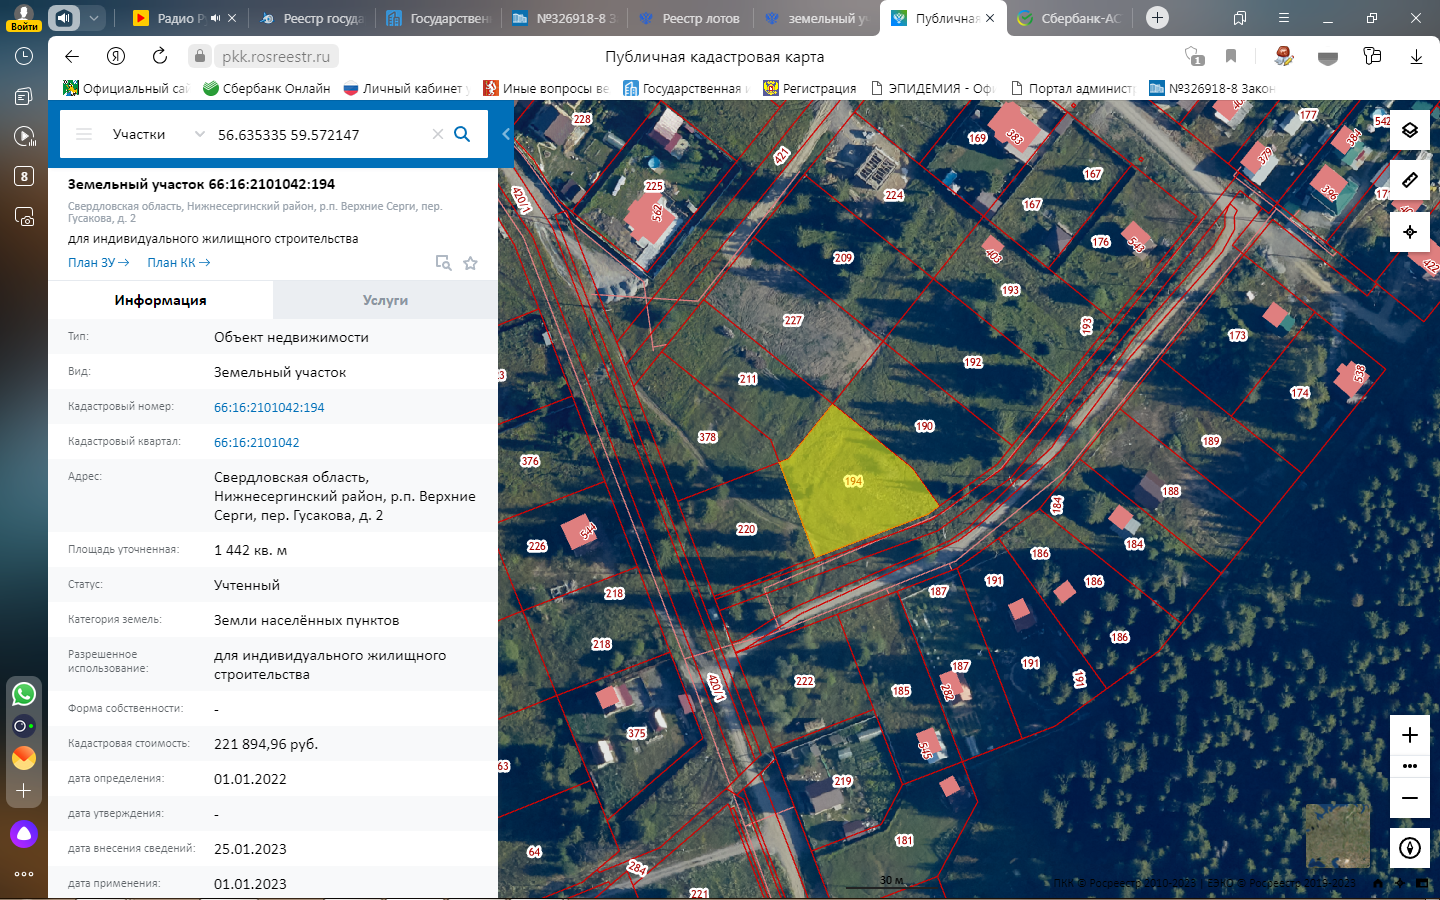Screen dimensions: 1440x900
Task: Open the hamburger menu in the search bar
Action: tap(84, 134)
